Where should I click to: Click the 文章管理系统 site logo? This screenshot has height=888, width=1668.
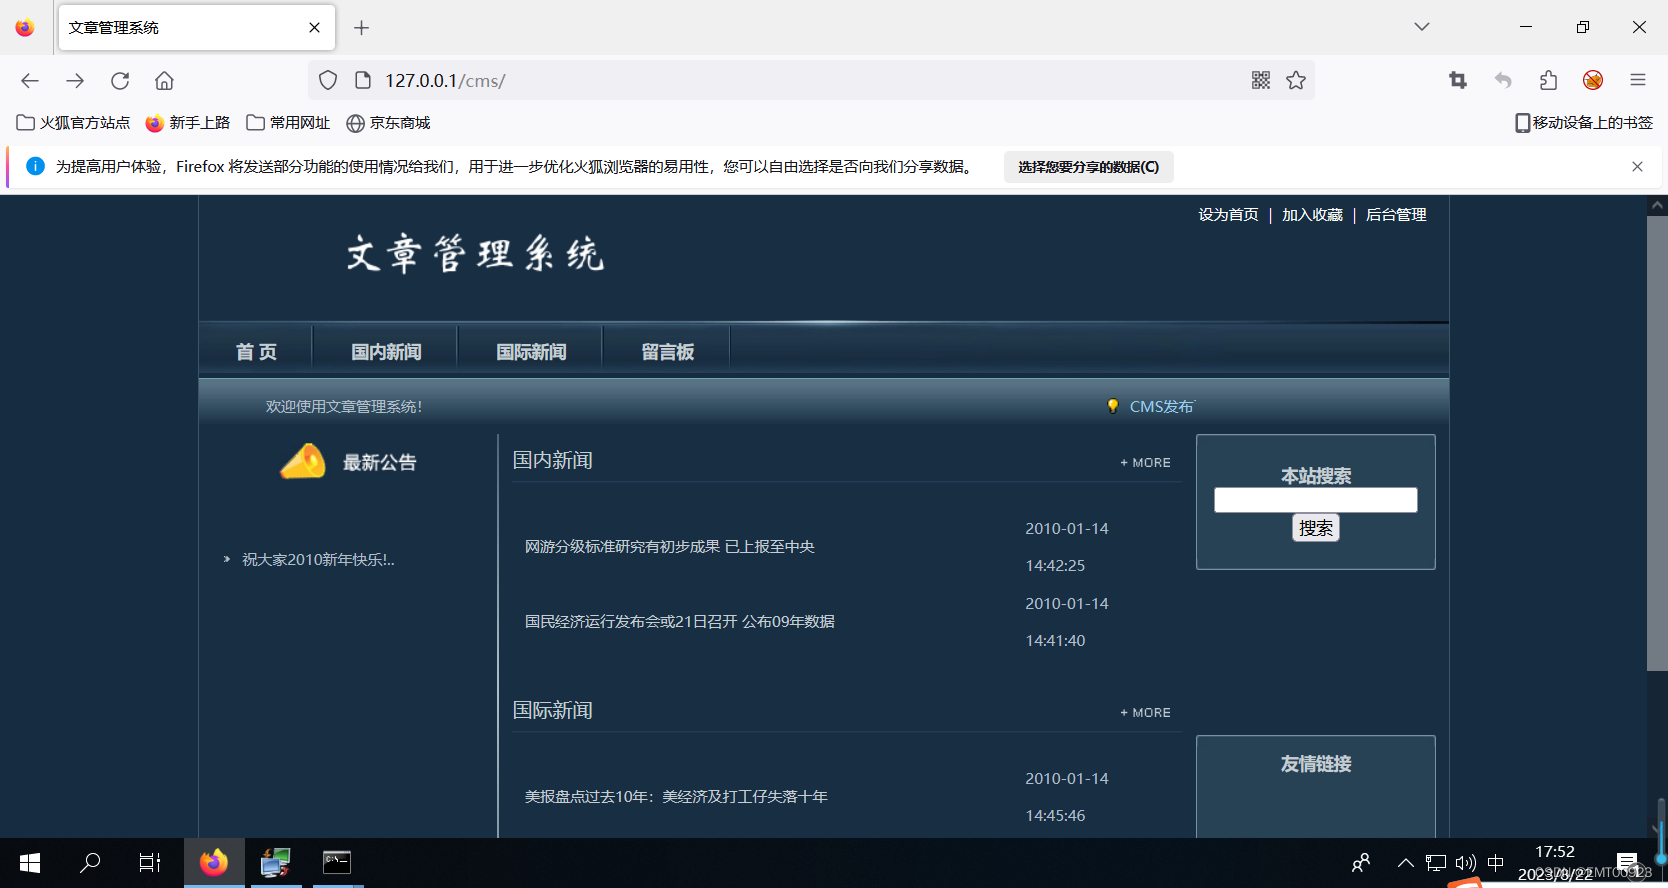click(475, 255)
